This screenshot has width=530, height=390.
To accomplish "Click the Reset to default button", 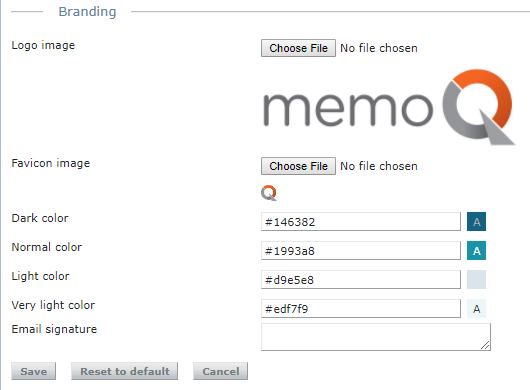I will coord(124,371).
